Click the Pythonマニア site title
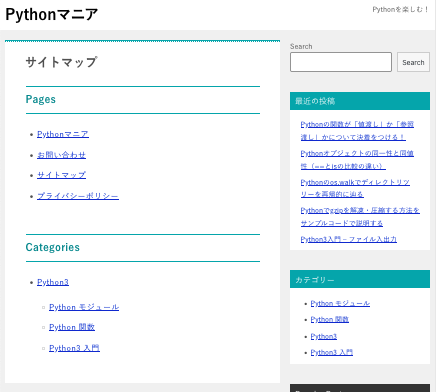This screenshot has width=436, height=392. [x=52, y=15]
